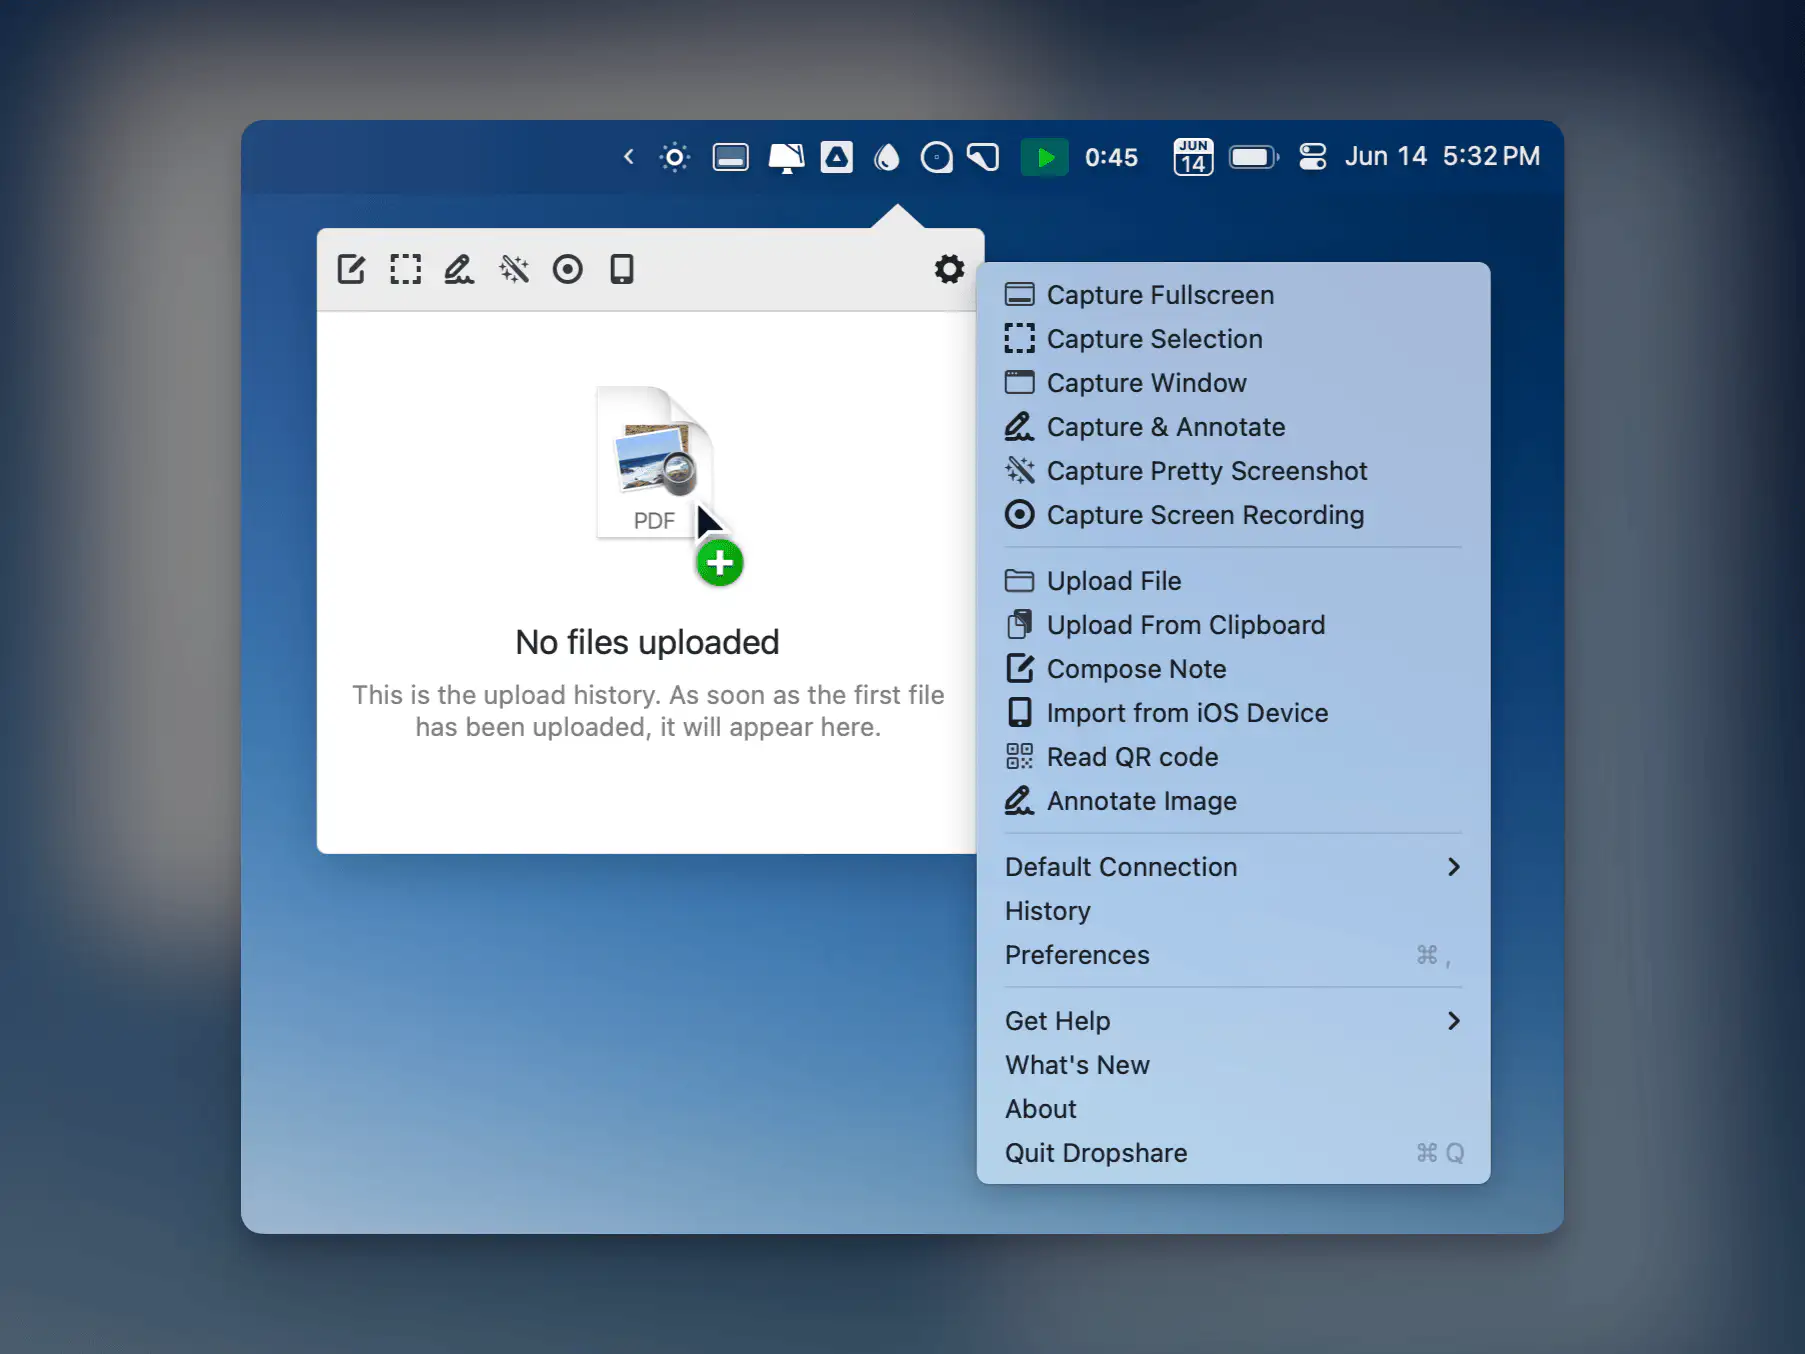This screenshot has height=1354, width=1805.
Task: Click the Pretty Screenshot toolbar icon
Action: tap(514, 269)
